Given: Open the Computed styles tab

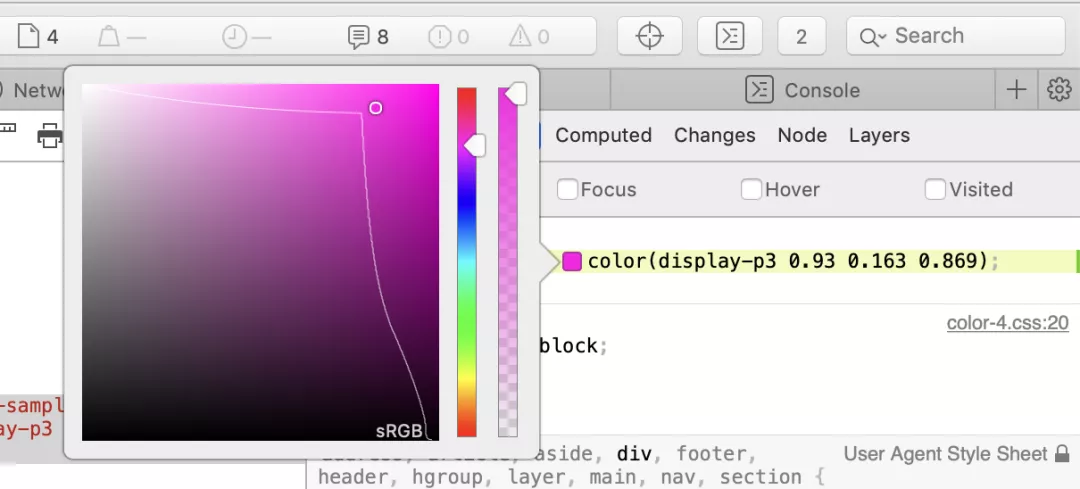Looking at the screenshot, I should (x=603, y=135).
